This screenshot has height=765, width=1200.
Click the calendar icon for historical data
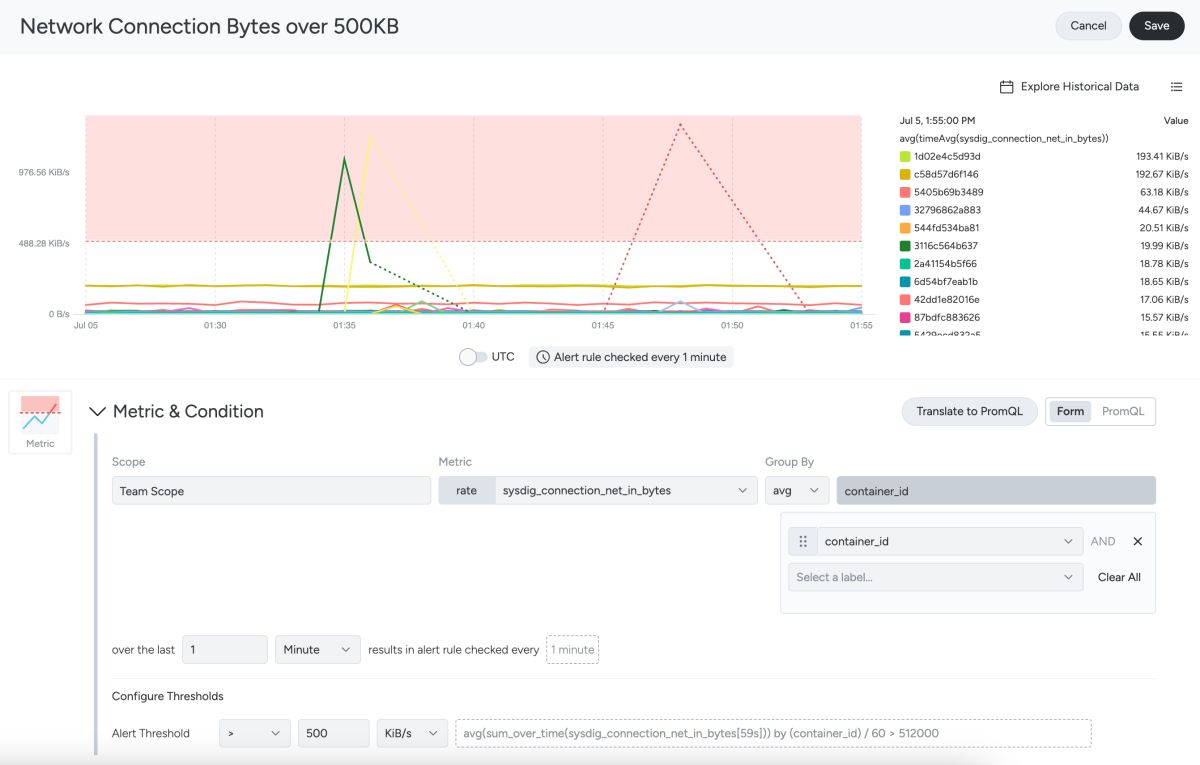tap(1007, 87)
